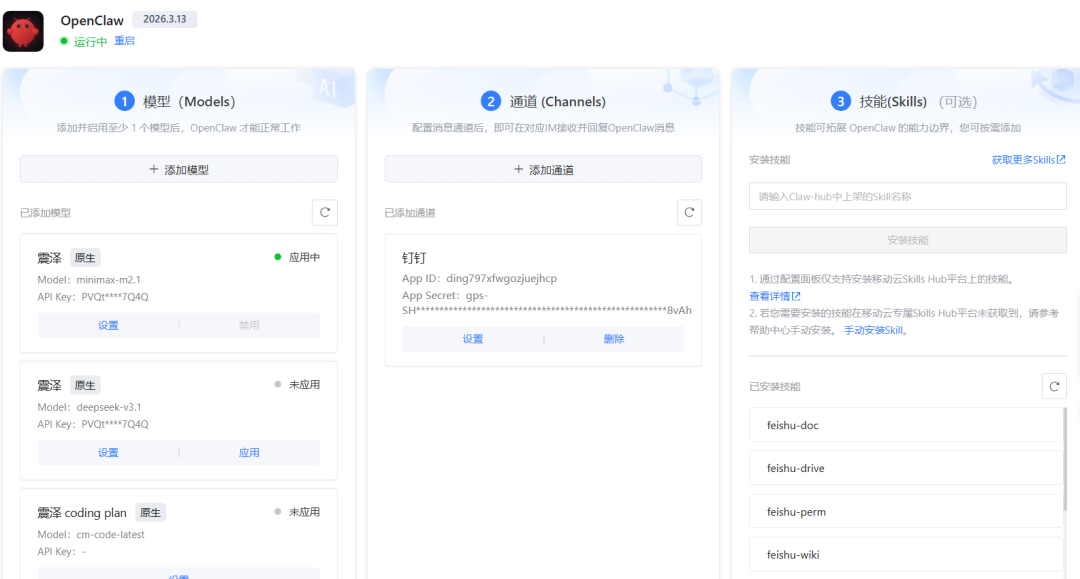Click the 通道 (Channels) step heading
The width and height of the screenshot is (1080, 579).
tap(557, 102)
